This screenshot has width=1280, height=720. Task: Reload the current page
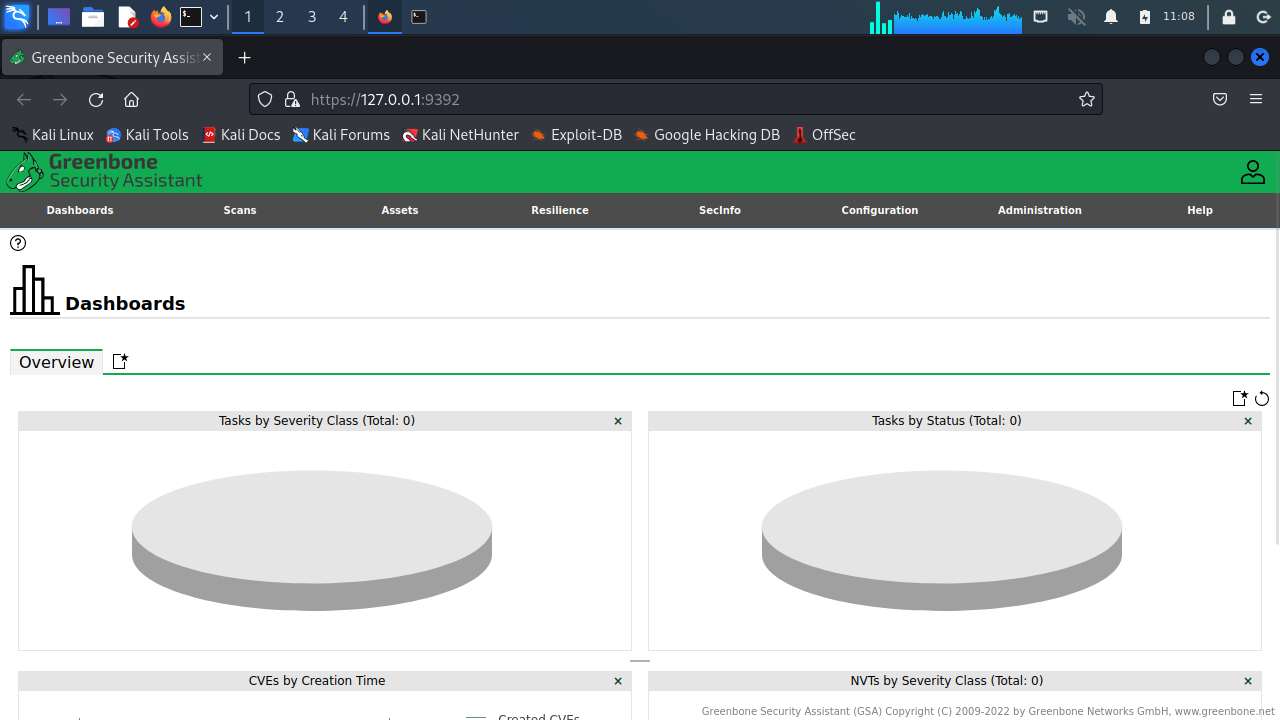pos(96,99)
